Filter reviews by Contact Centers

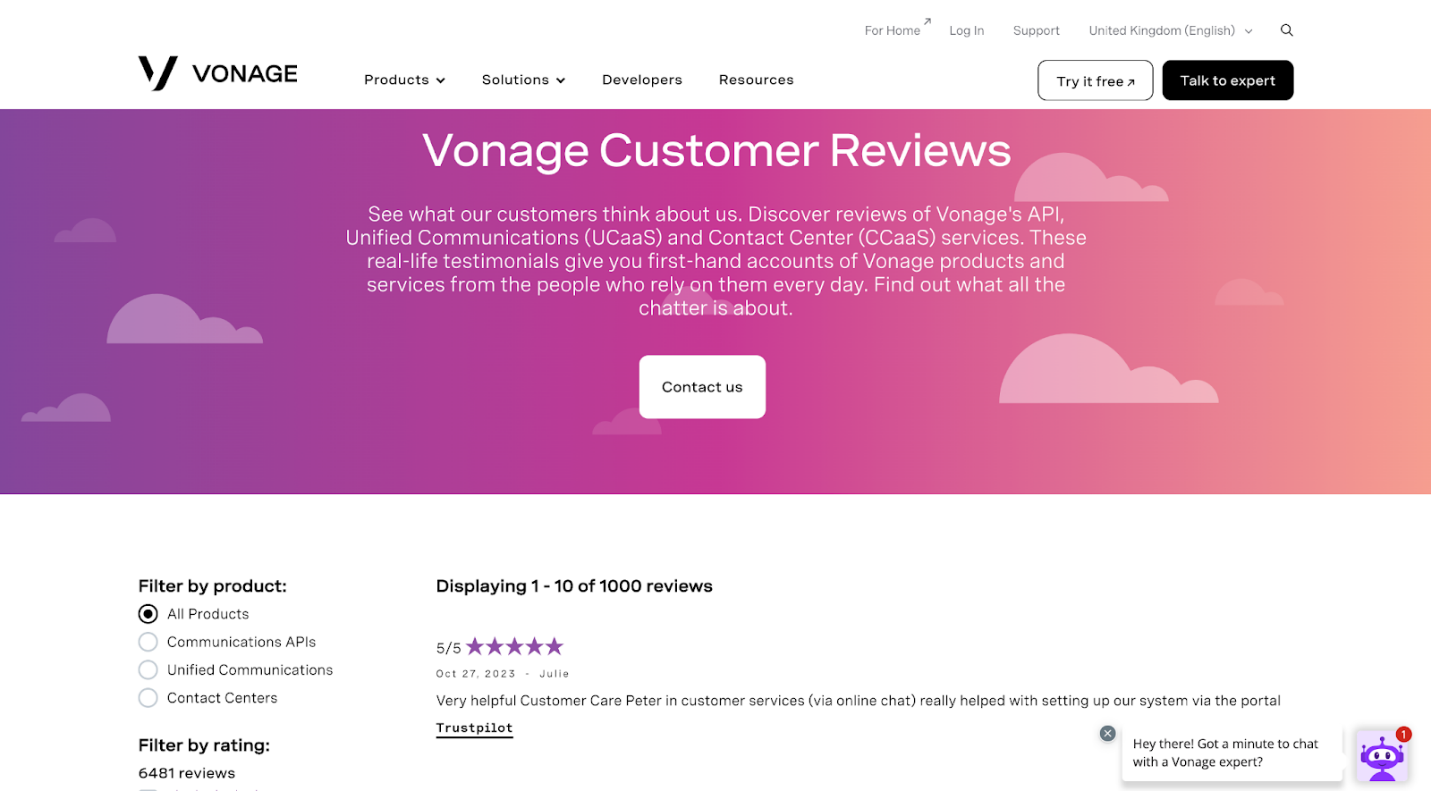click(x=148, y=698)
